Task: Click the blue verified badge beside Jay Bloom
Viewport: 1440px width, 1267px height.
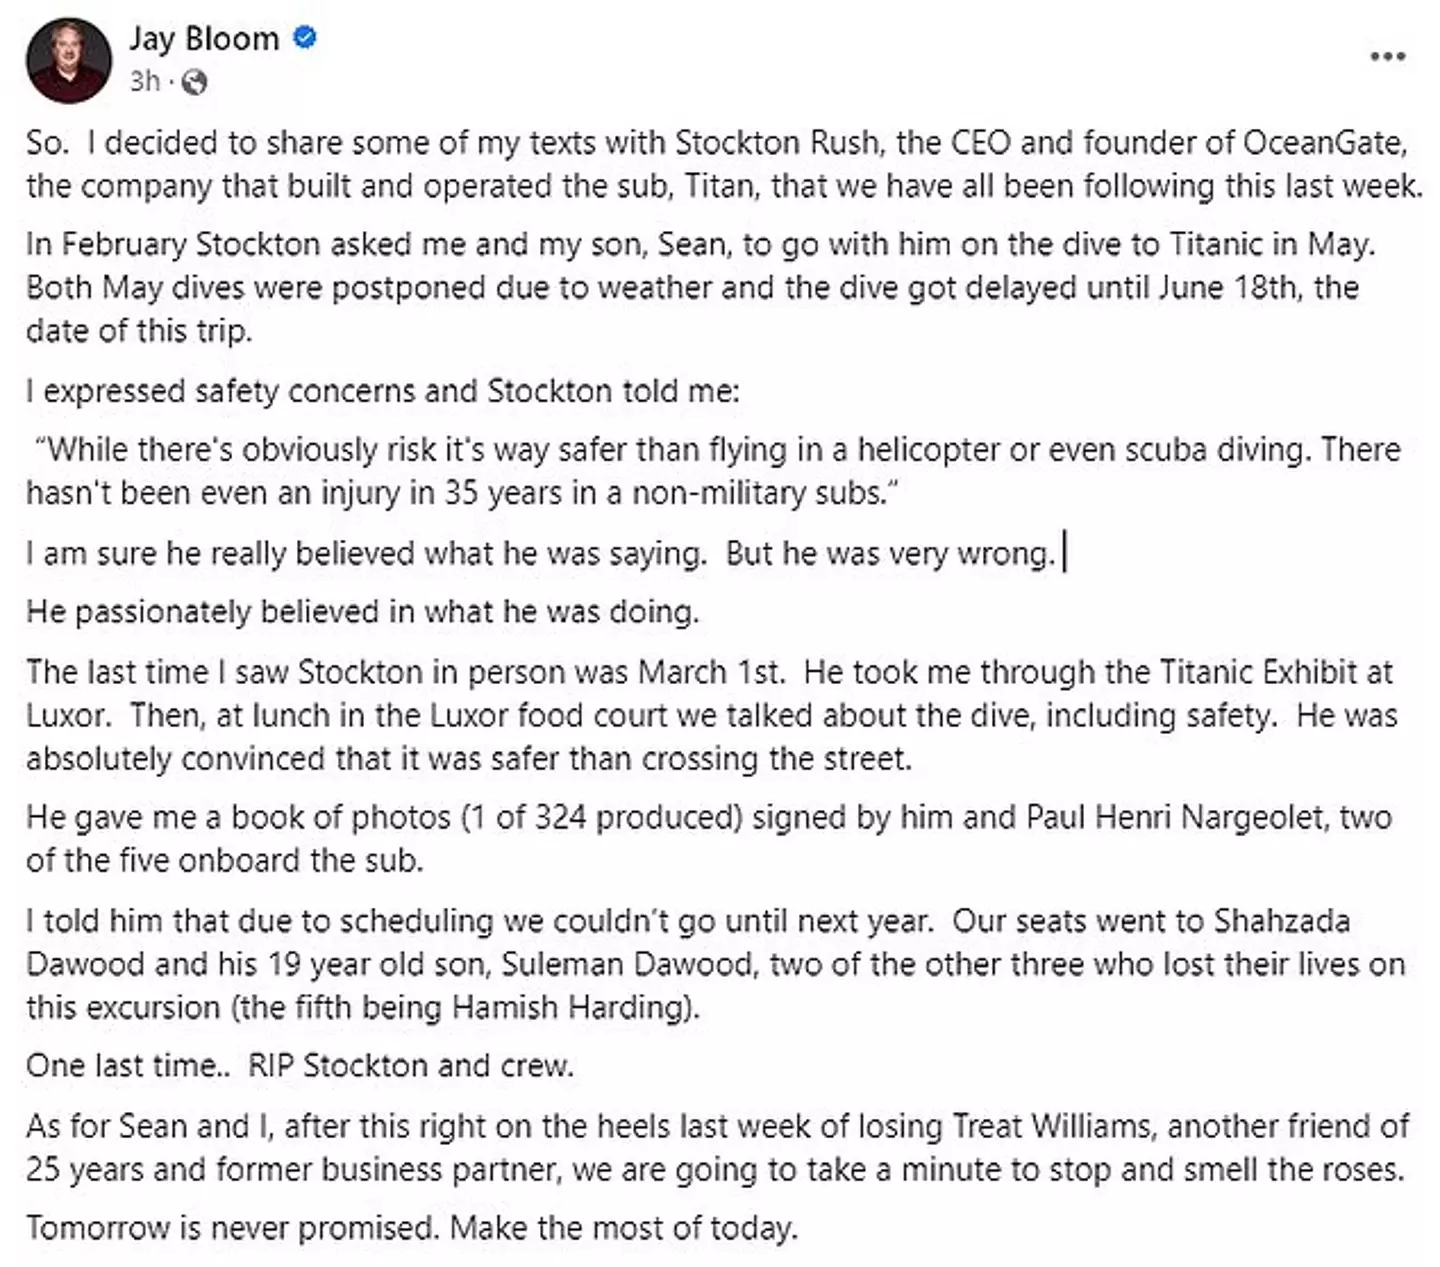Action: [305, 38]
